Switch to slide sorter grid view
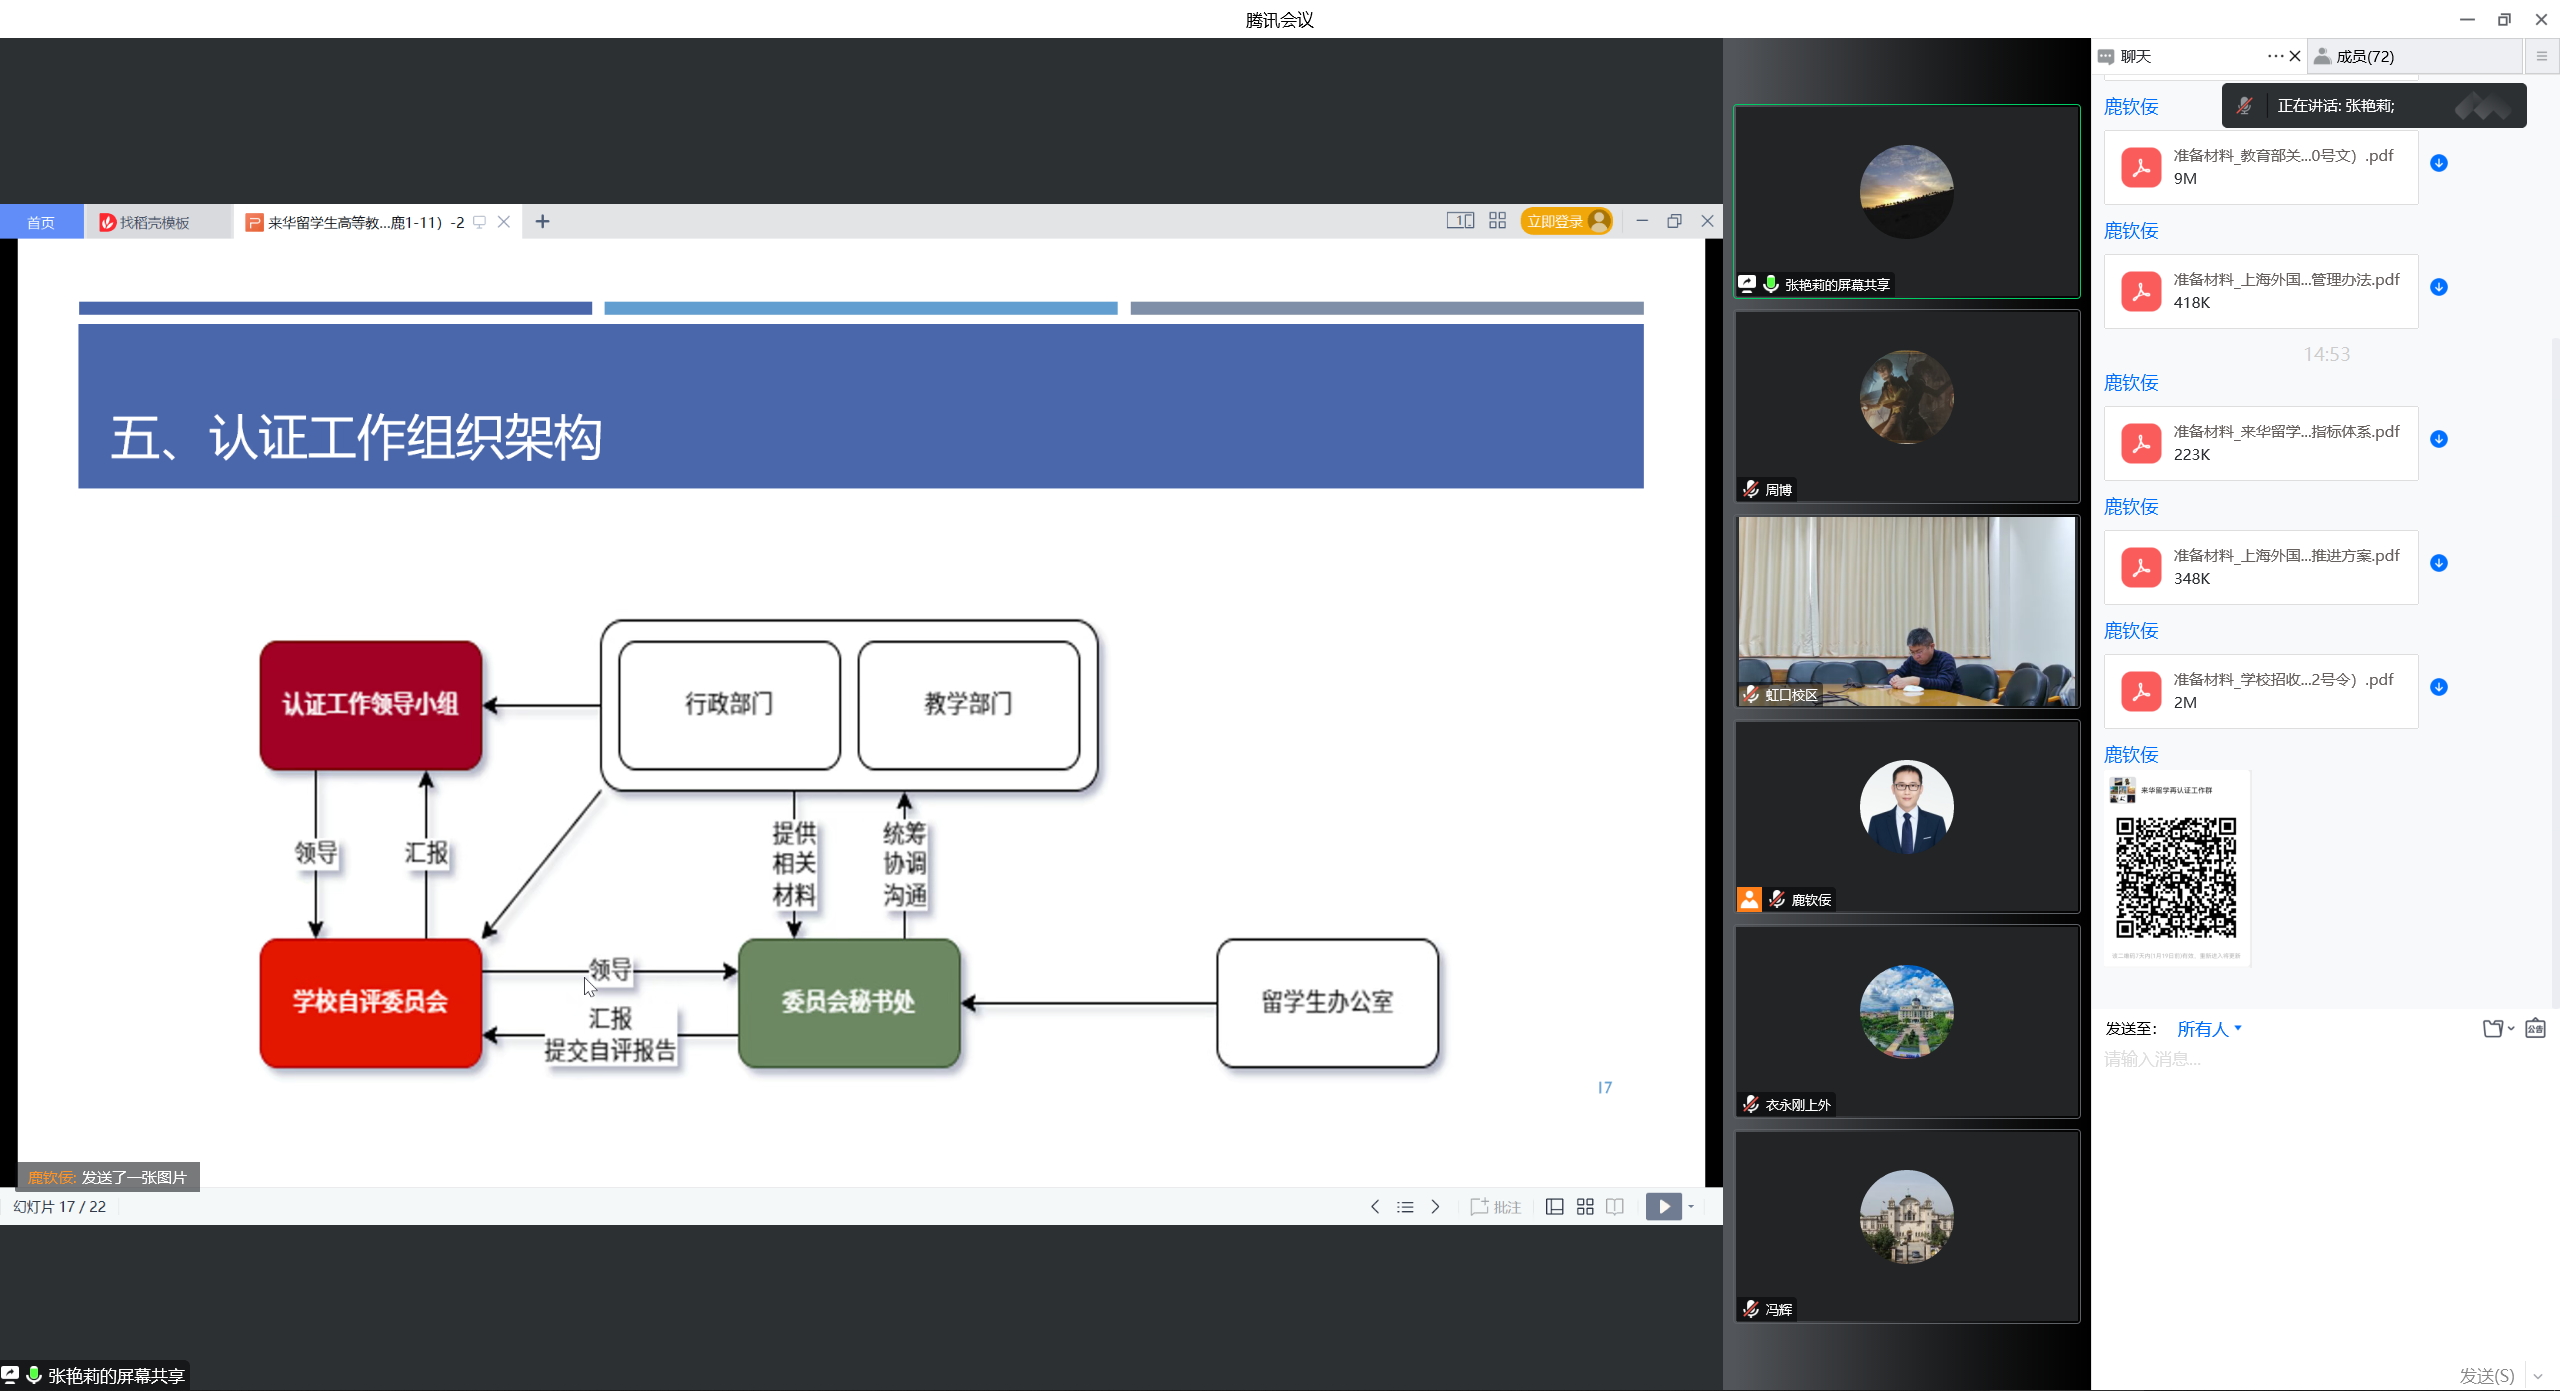Viewport: 2560px width, 1391px height. pyautogui.click(x=1585, y=1207)
